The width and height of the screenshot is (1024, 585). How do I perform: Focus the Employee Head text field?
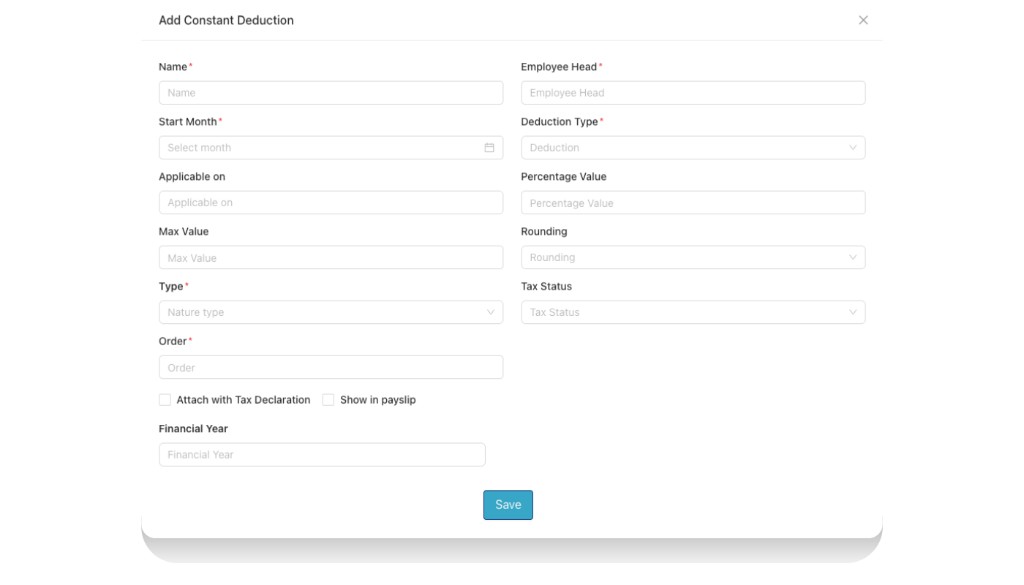click(x=690, y=92)
